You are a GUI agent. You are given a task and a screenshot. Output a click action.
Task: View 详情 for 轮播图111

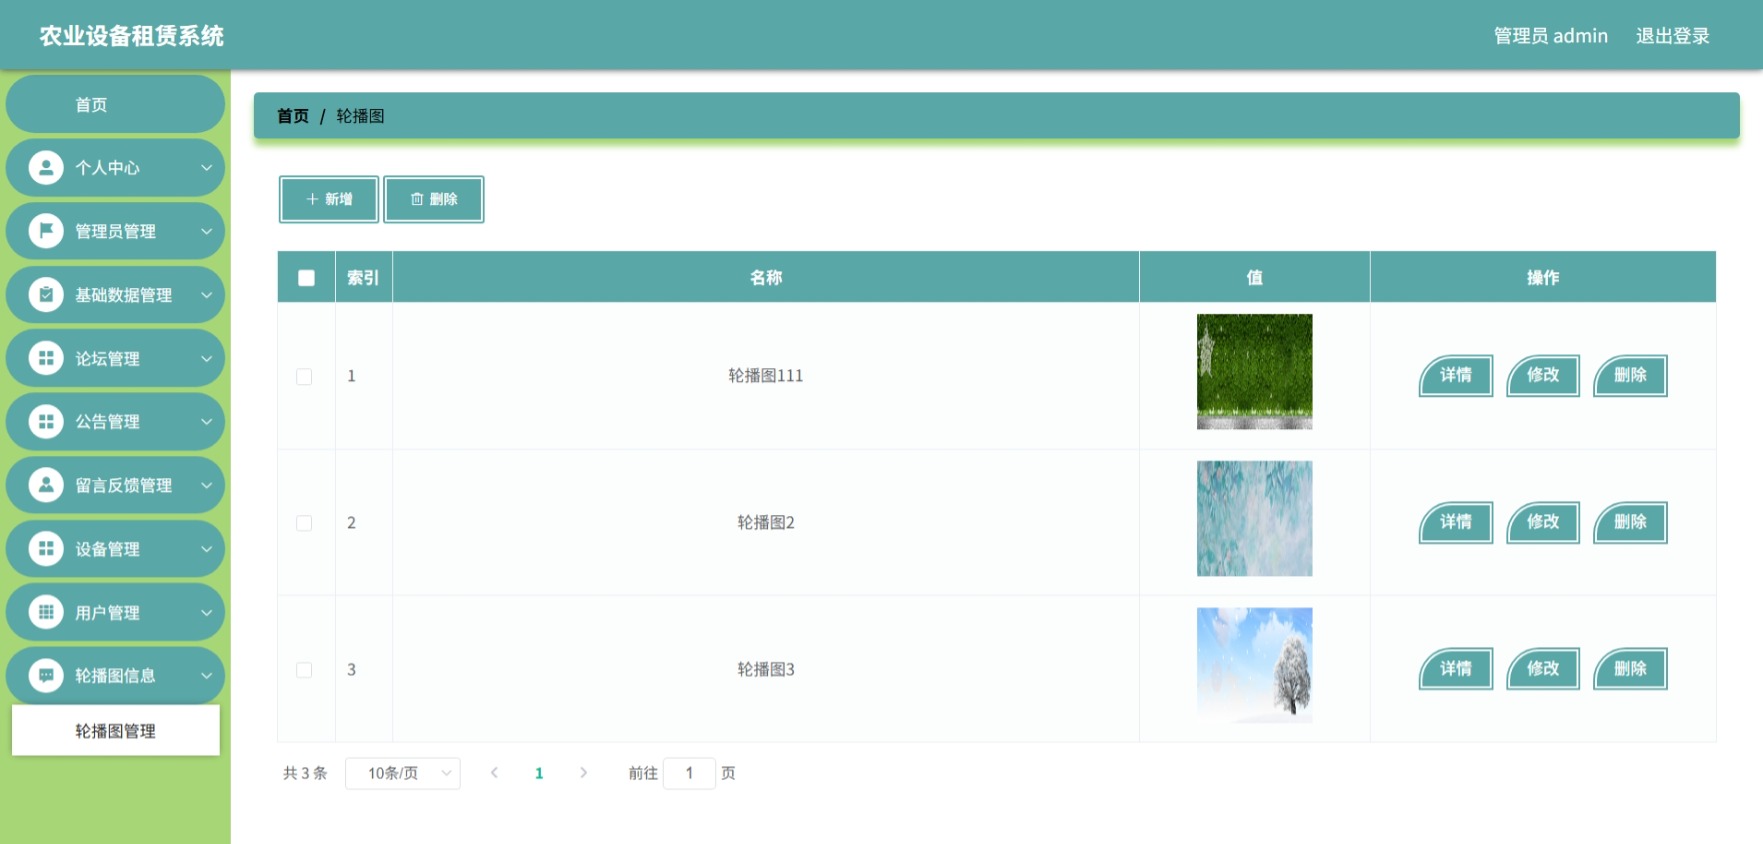click(1456, 375)
